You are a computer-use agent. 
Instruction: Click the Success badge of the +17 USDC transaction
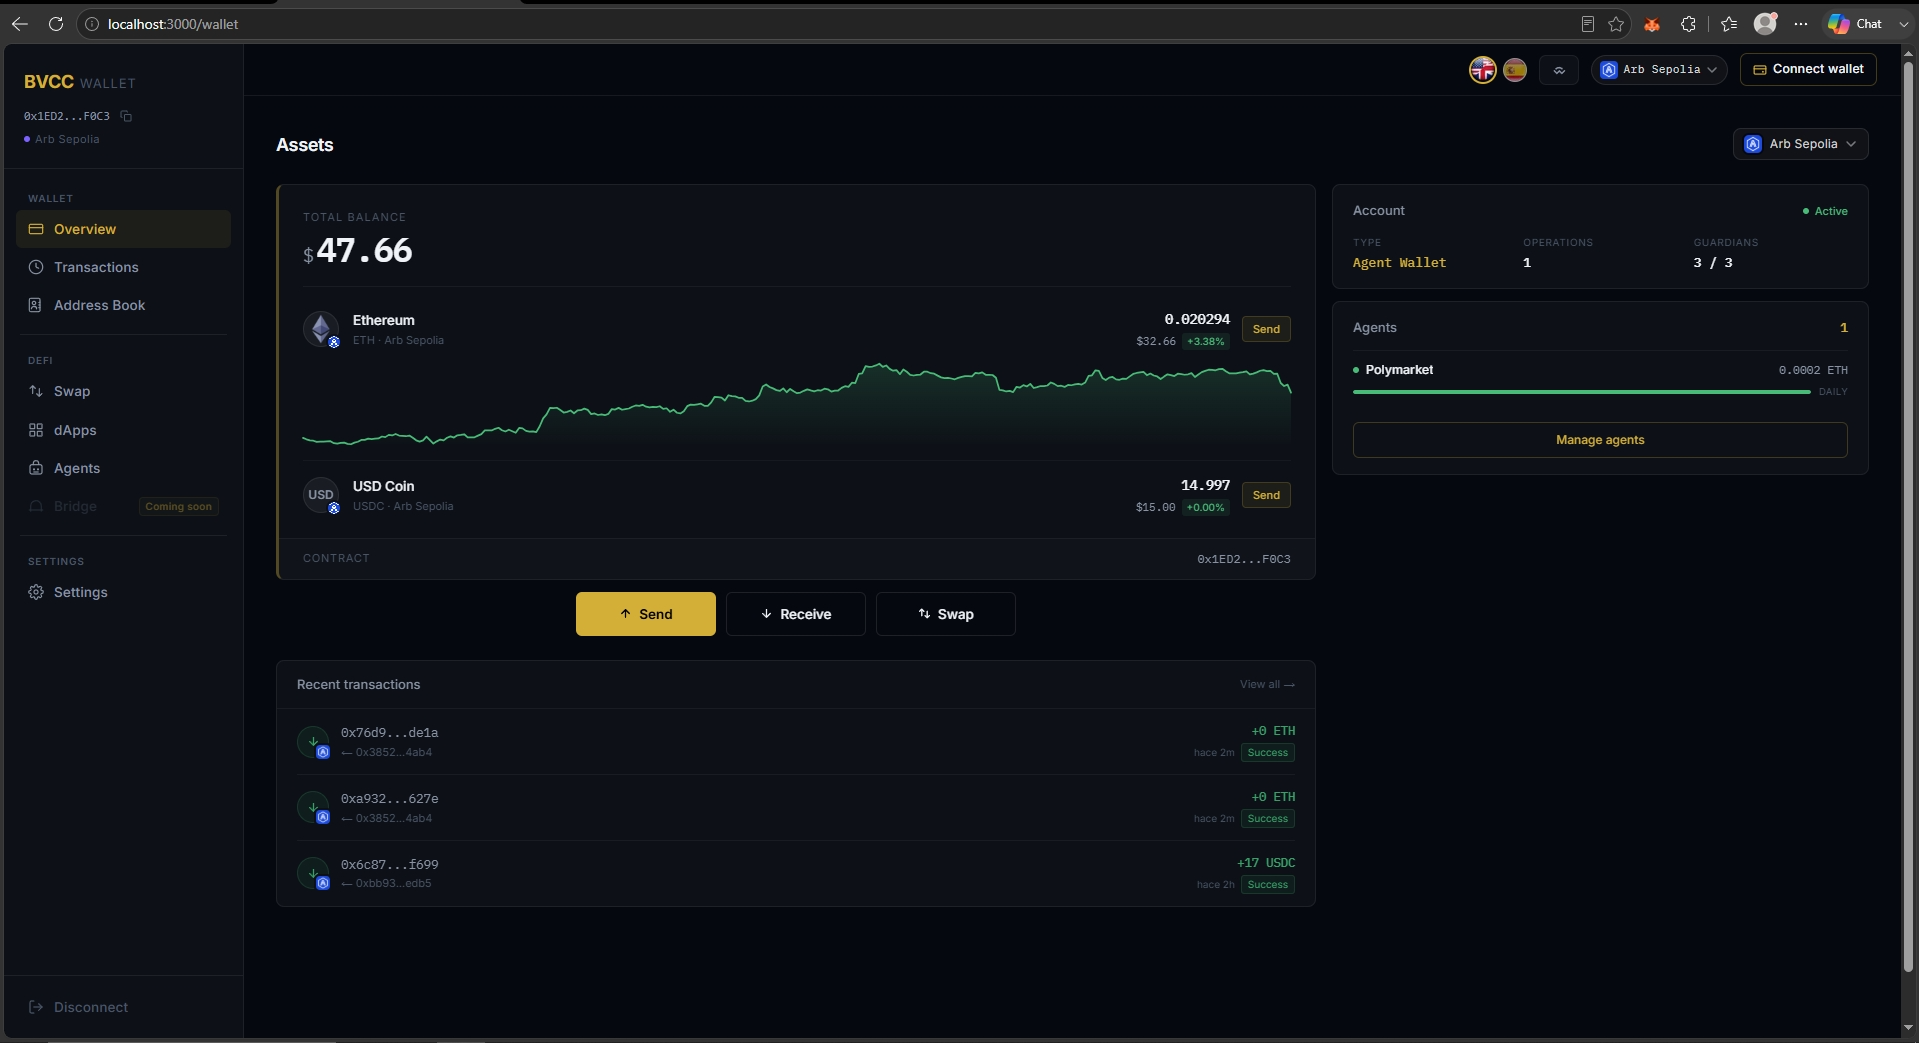click(x=1268, y=885)
